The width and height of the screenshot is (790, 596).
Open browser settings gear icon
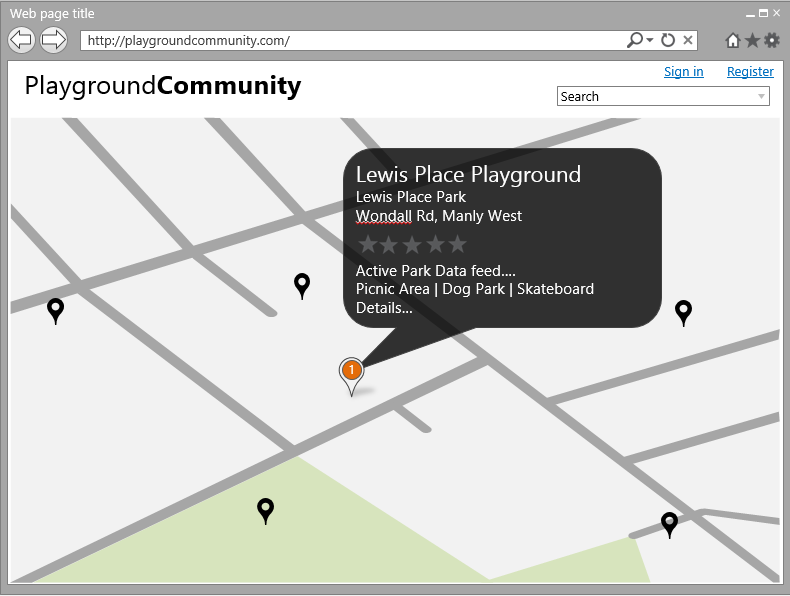click(771, 41)
